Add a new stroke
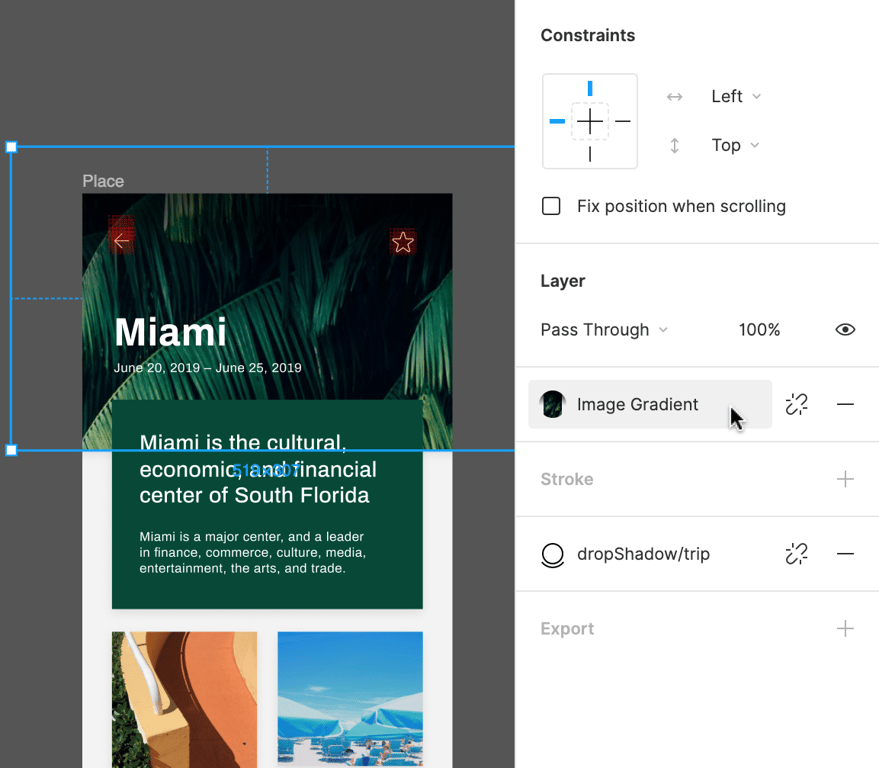The width and height of the screenshot is (879, 768). [845, 479]
